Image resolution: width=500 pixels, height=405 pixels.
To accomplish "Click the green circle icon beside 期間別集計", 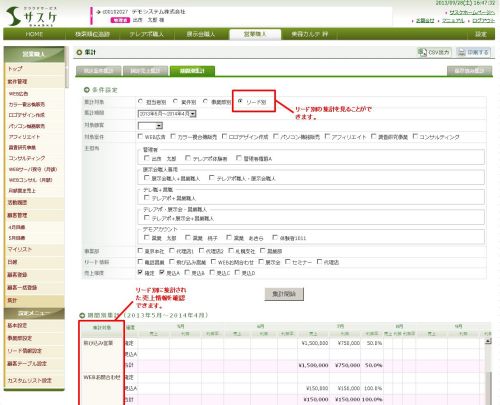I will point(82,315).
